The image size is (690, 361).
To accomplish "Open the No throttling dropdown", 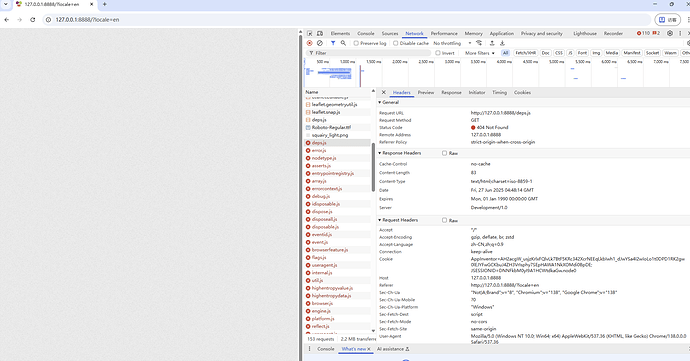I will (x=452, y=43).
